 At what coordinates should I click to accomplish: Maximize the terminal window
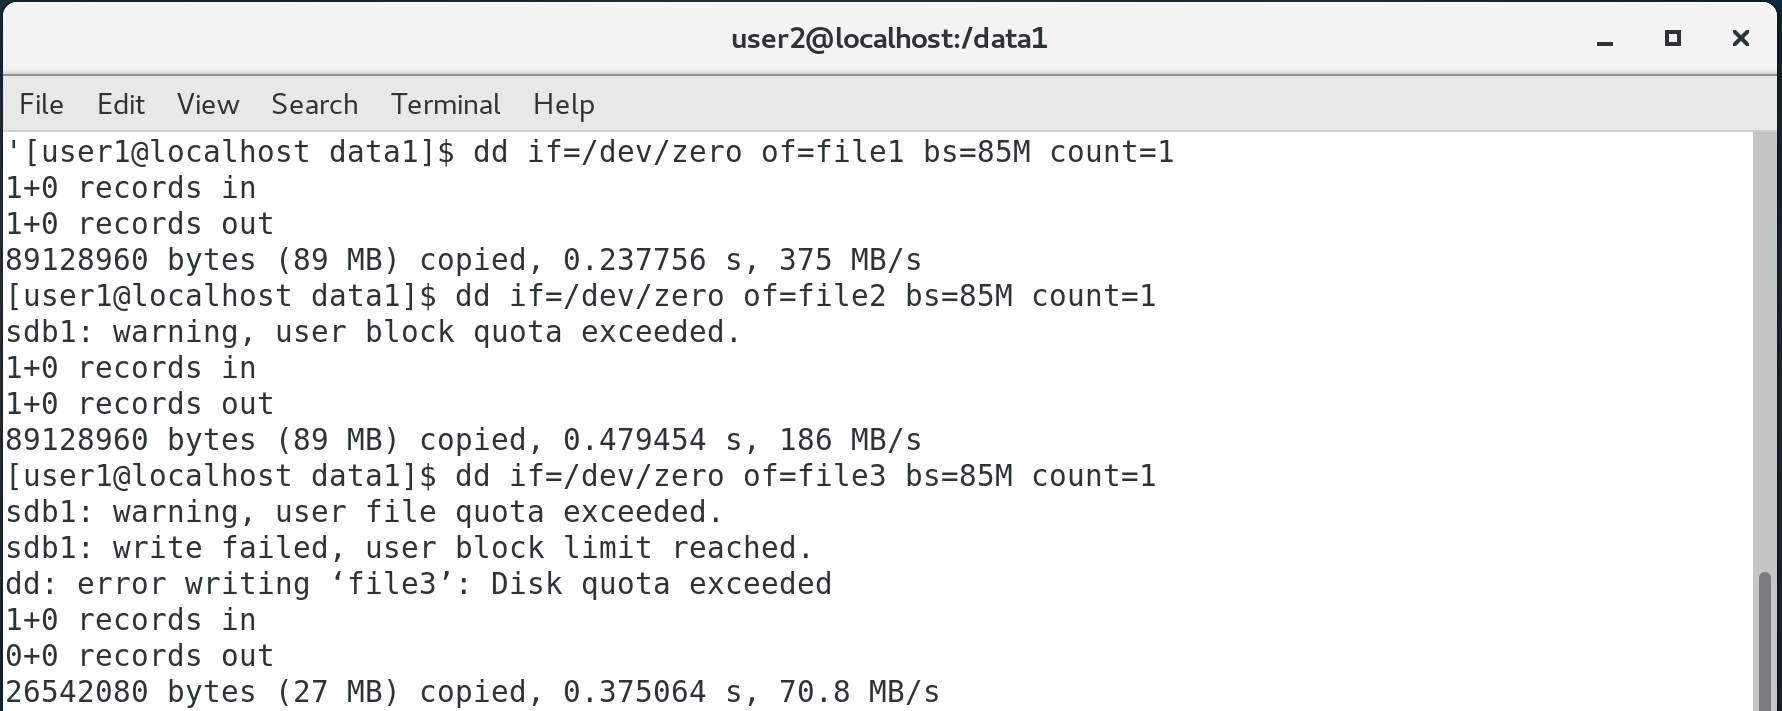pyautogui.click(x=1672, y=39)
